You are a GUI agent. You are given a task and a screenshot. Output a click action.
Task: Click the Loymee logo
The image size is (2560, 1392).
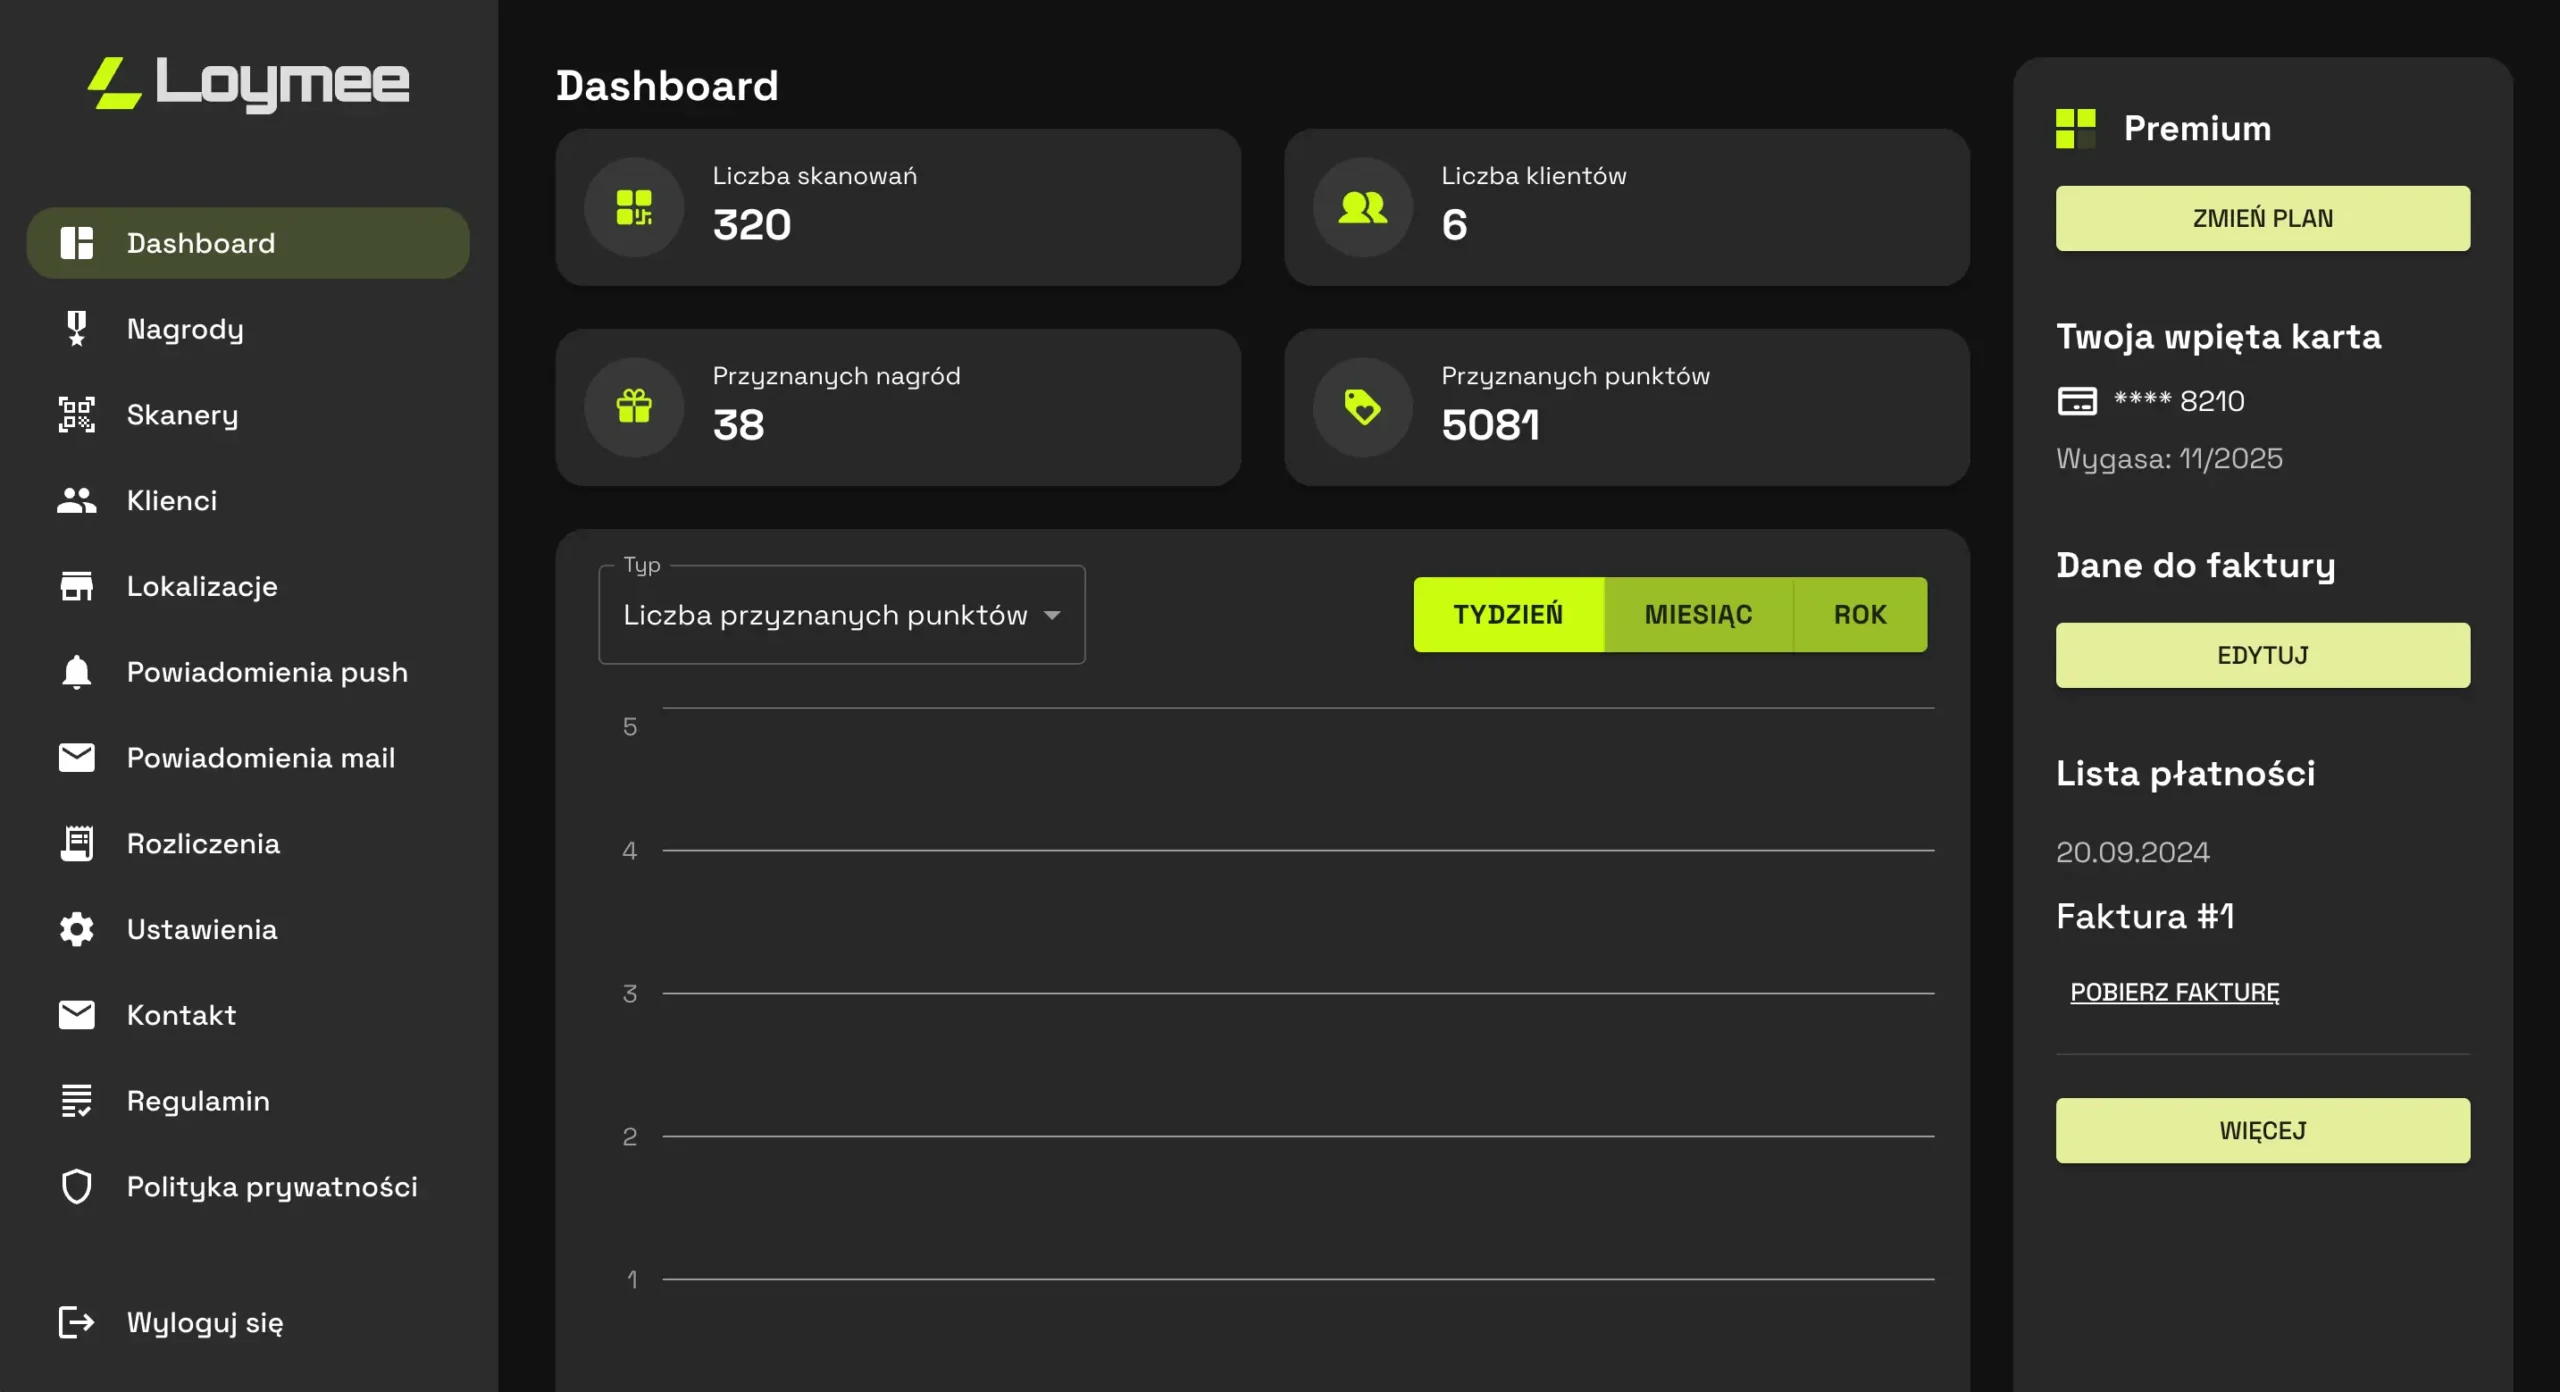coord(248,82)
